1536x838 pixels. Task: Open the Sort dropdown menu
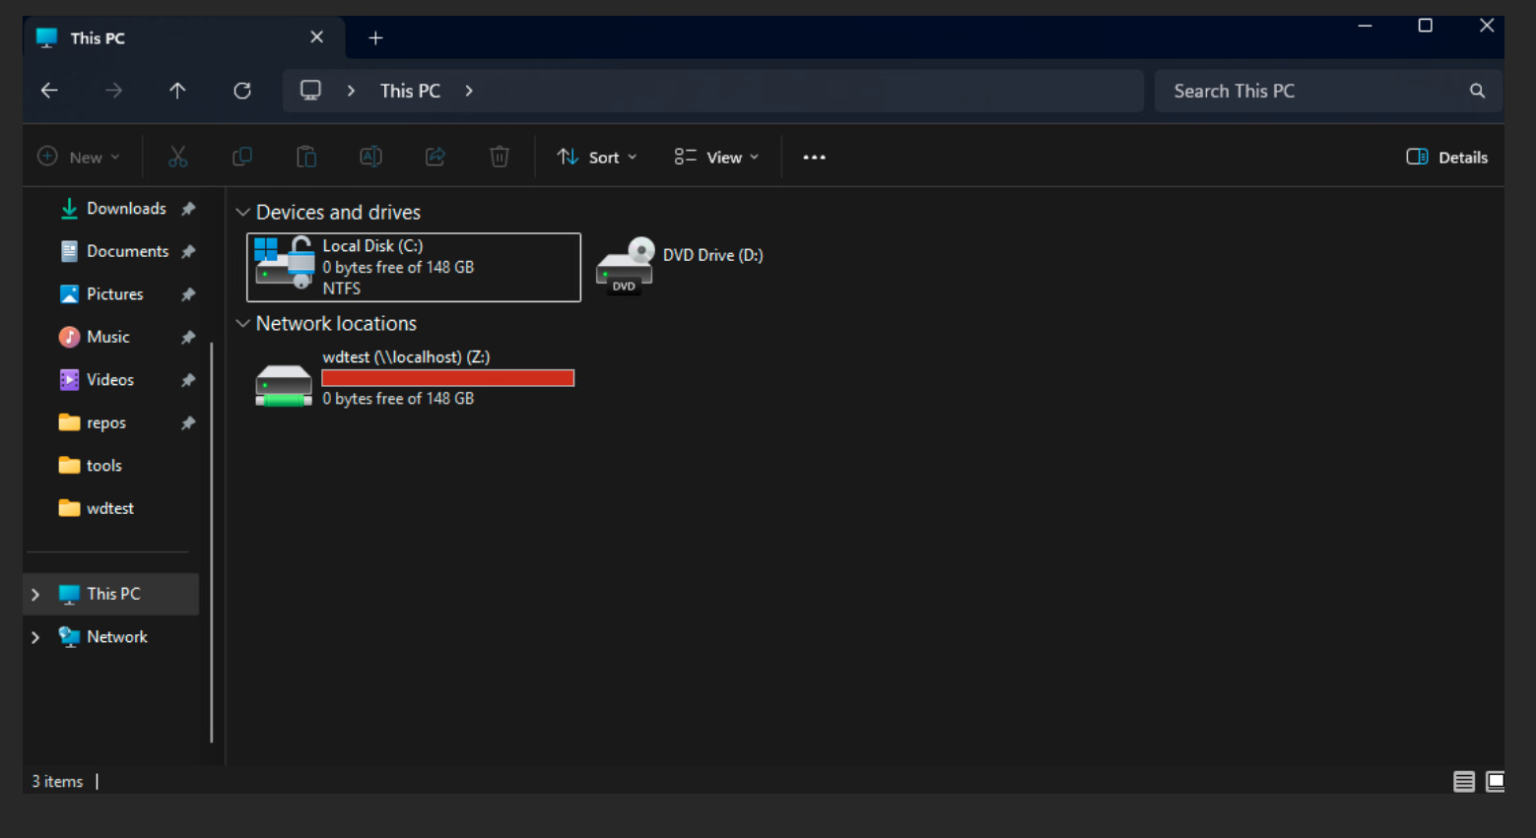(597, 157)
